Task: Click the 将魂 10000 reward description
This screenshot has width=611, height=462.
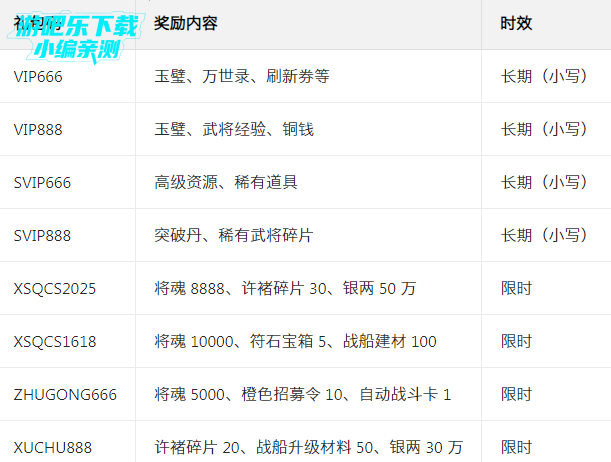Action: coord(295,341)
